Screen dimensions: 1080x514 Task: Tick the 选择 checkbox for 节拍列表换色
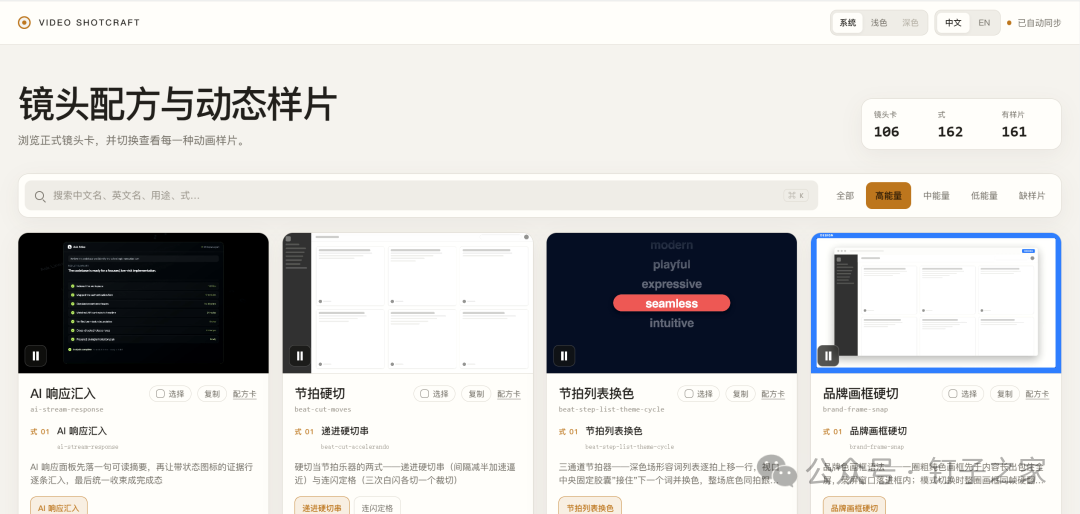[689, 394]
